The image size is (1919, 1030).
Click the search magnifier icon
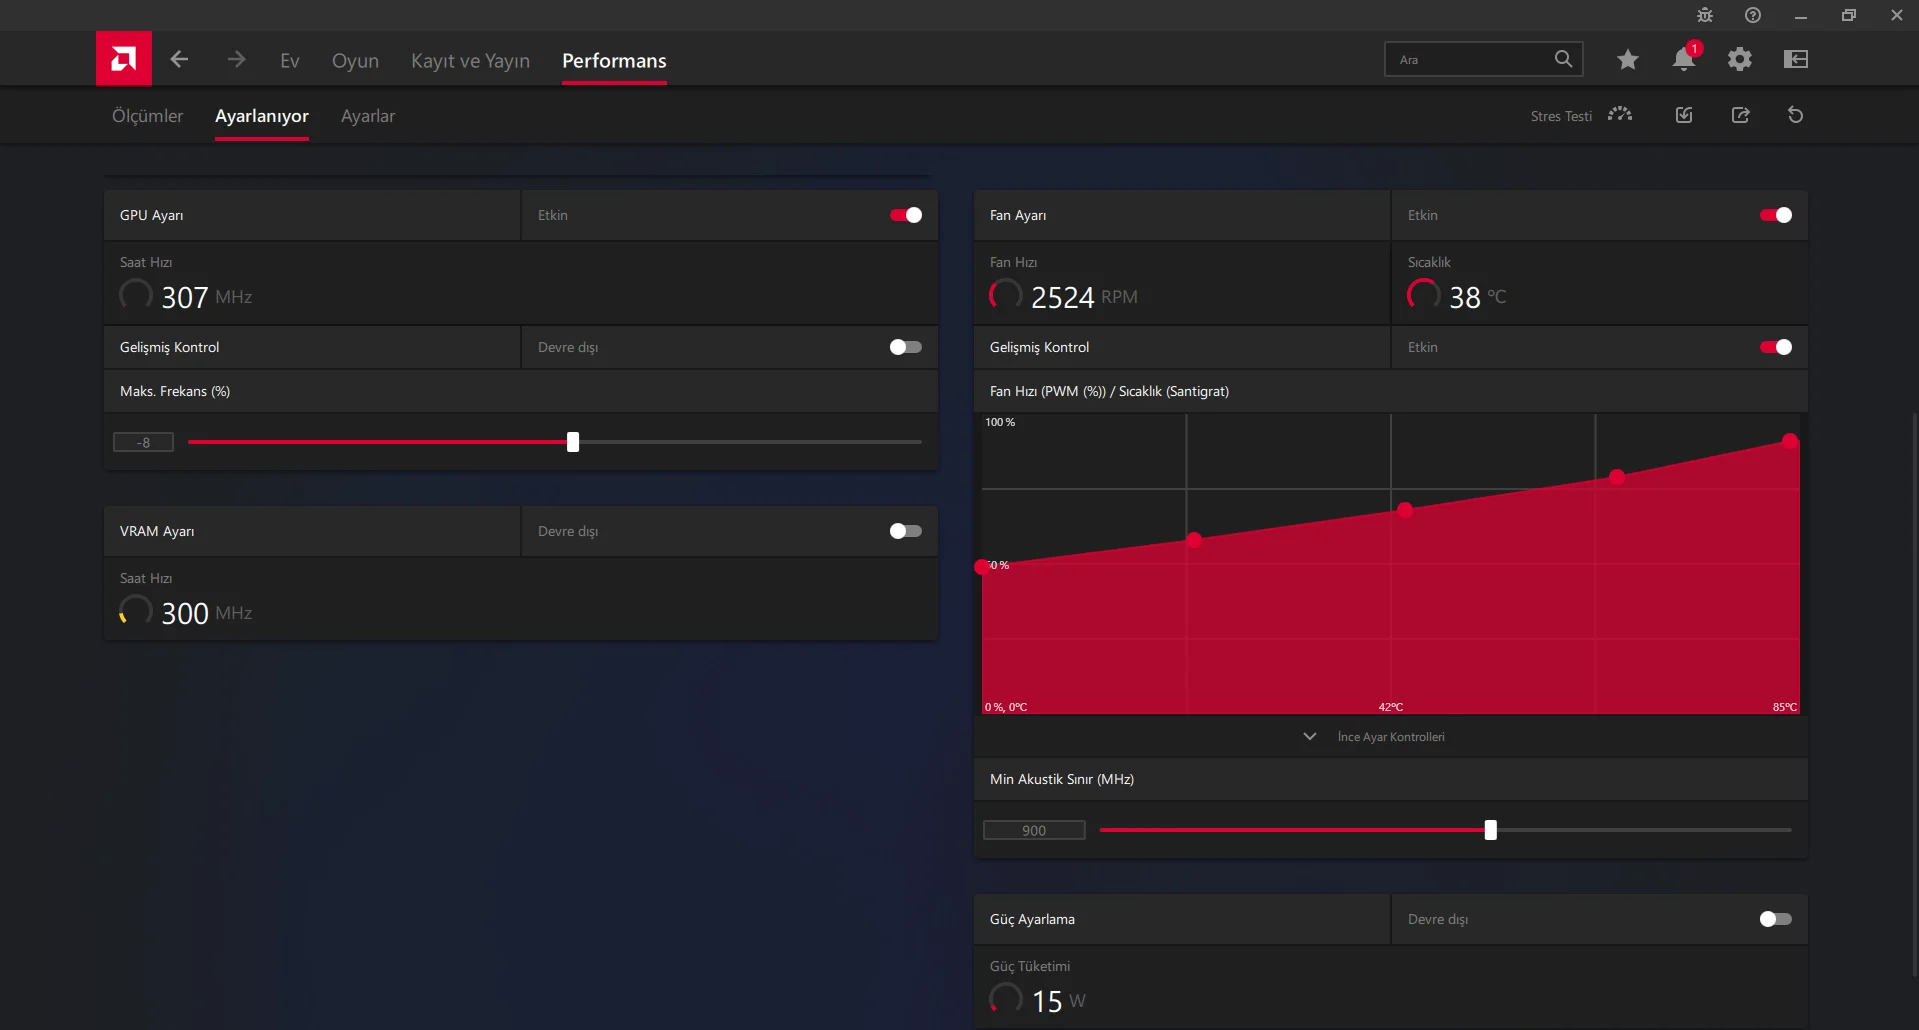(1563, 59)
